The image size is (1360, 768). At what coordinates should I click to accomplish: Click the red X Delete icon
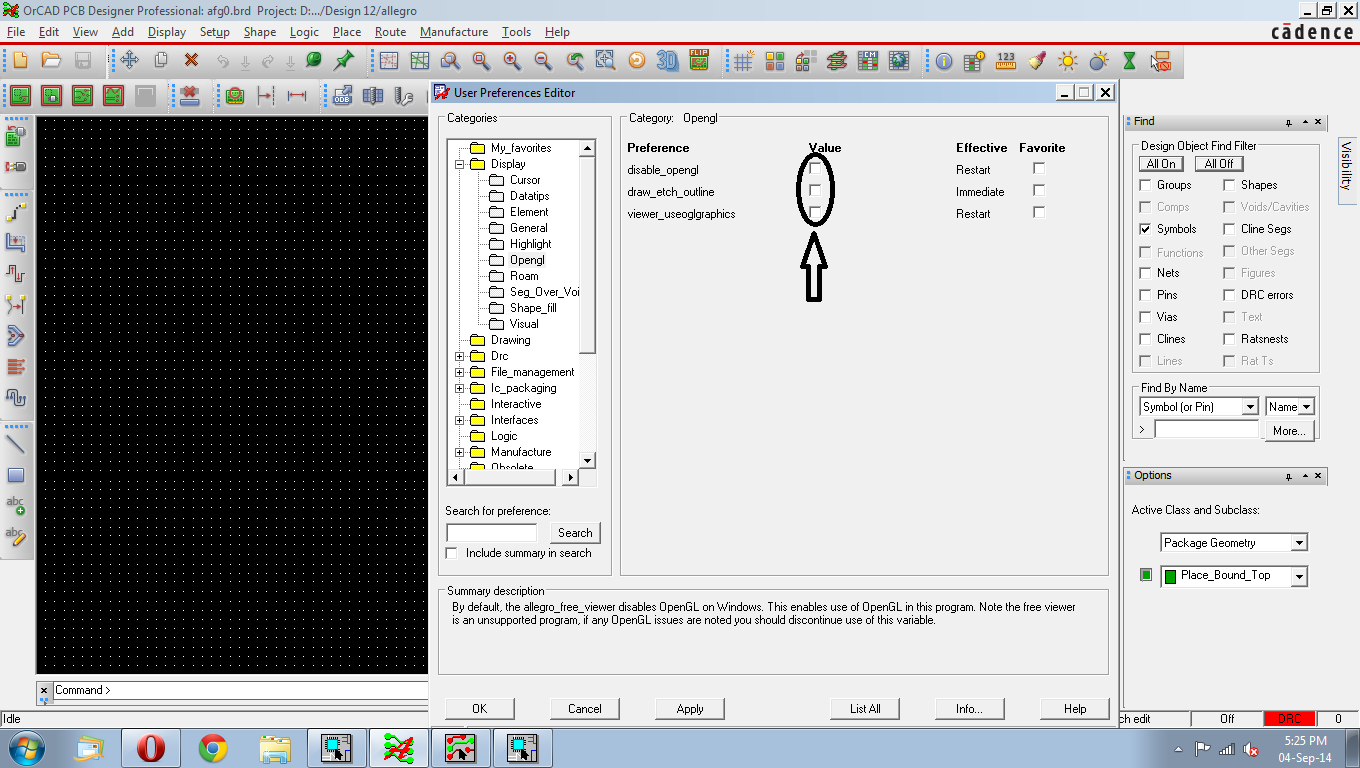tap(191, 61)
